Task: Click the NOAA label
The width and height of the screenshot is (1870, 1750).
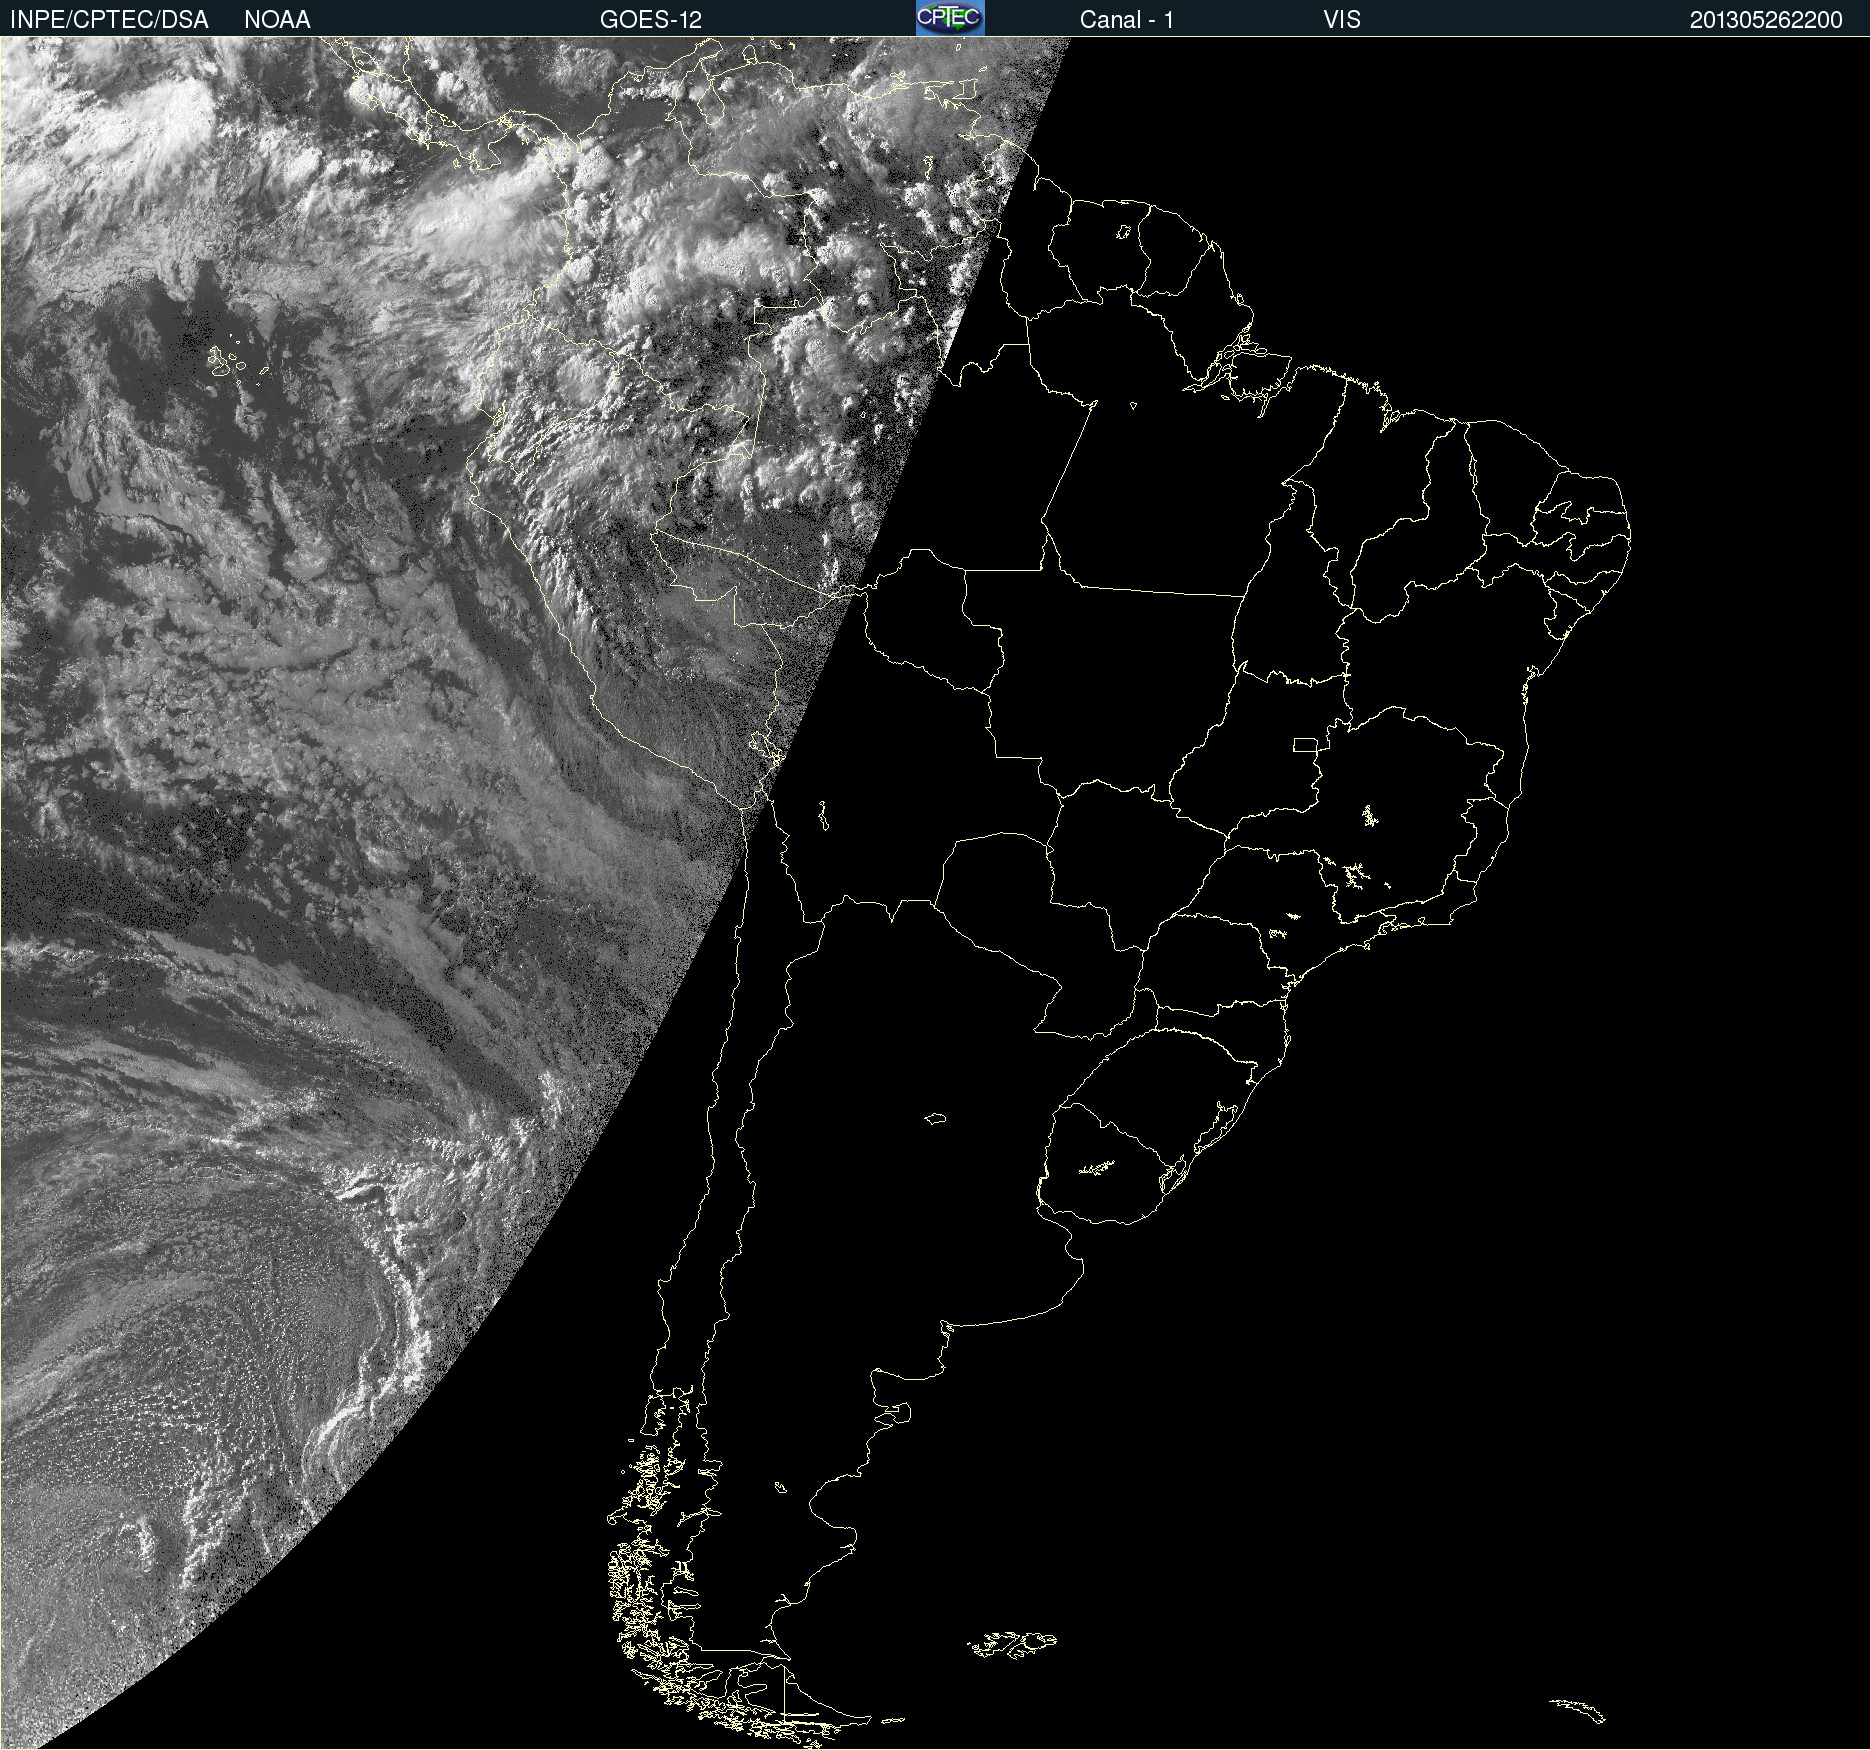Action: point(277,20)
